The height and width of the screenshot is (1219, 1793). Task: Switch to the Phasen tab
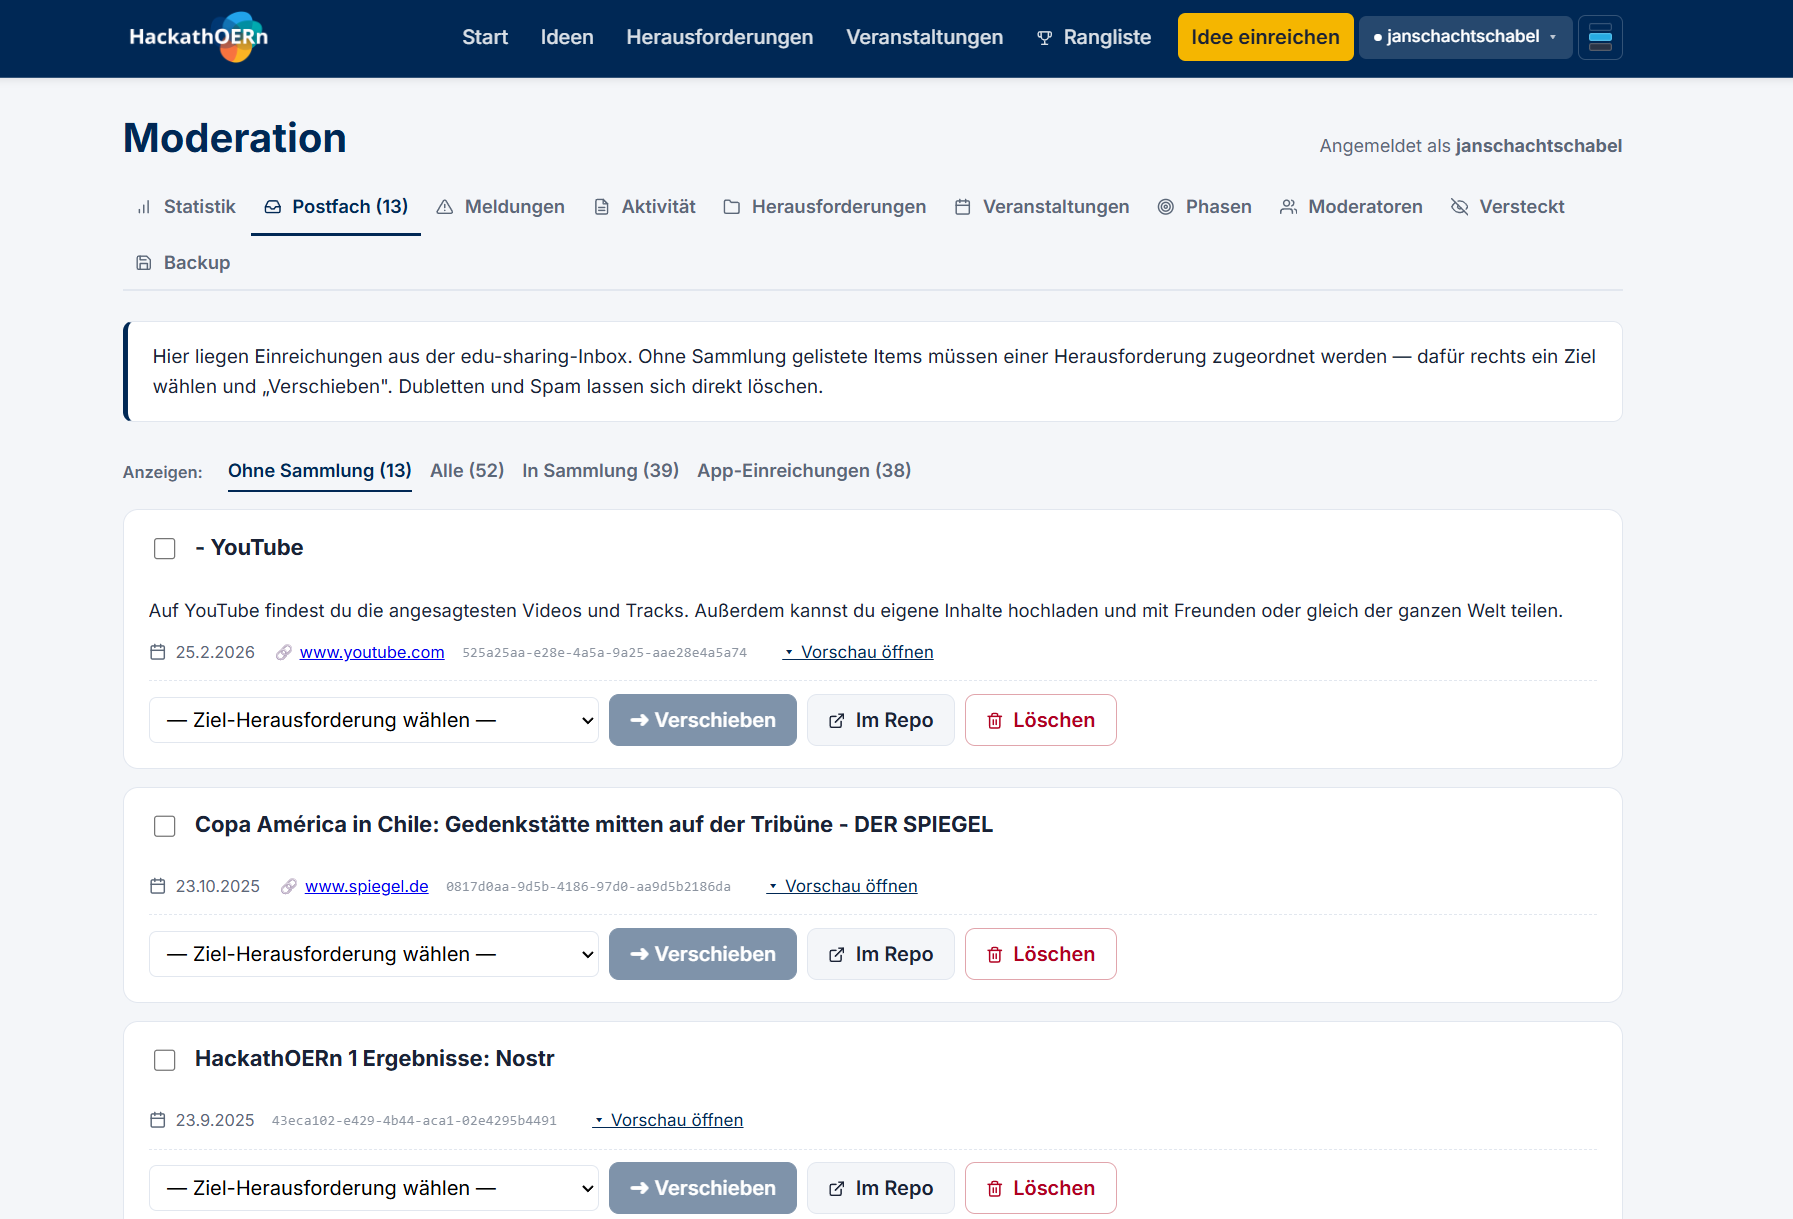[x=1205, y=207]
